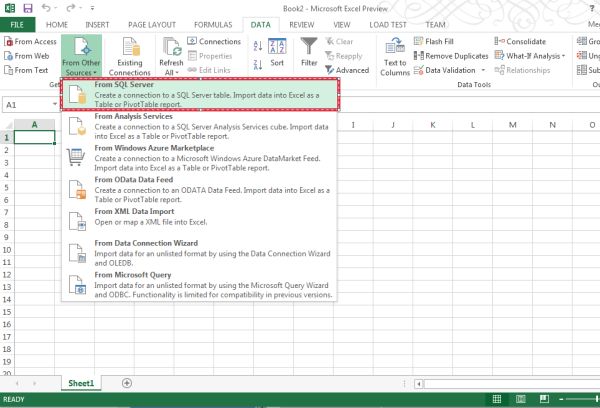Click horizontal scrollbar left arrow

pyautogui.click(x=419, y=384)
